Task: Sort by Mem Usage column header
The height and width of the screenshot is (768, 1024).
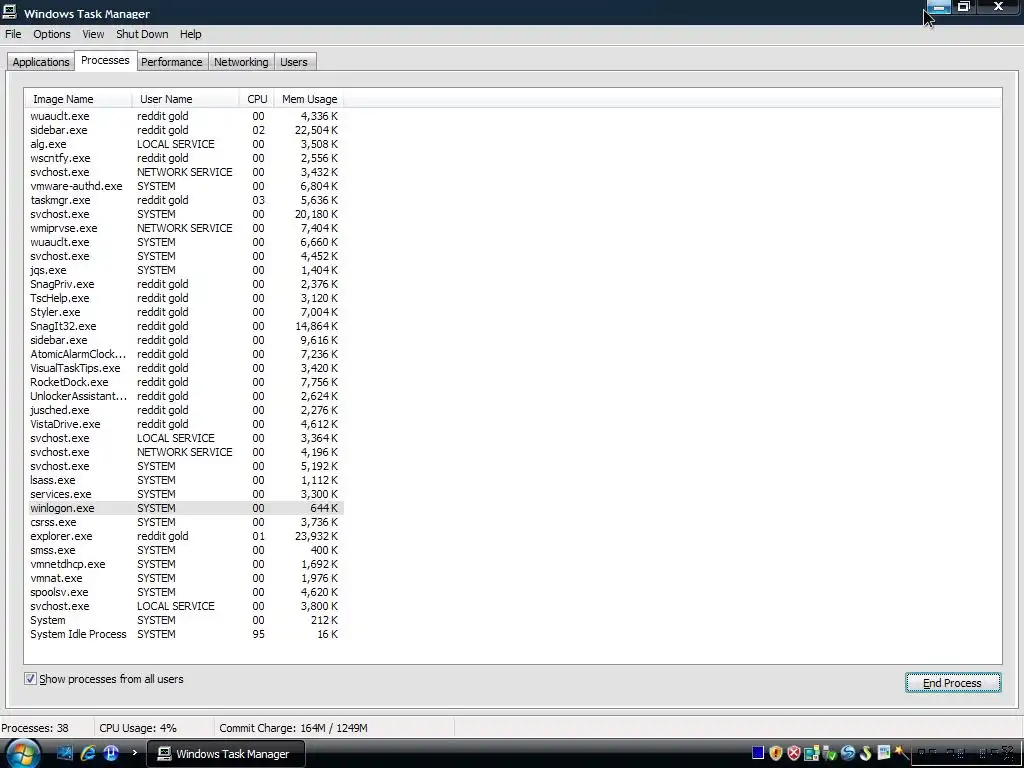Action: click(x=309, y=99)
